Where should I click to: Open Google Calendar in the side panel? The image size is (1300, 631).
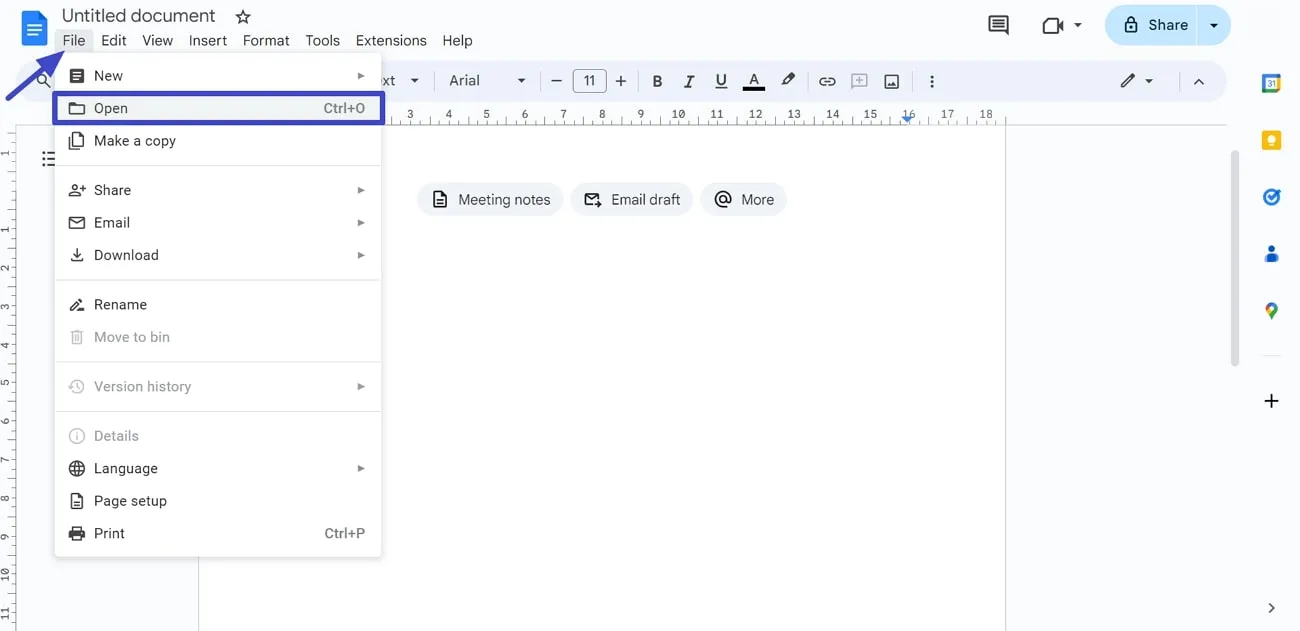click(1271, 84)
